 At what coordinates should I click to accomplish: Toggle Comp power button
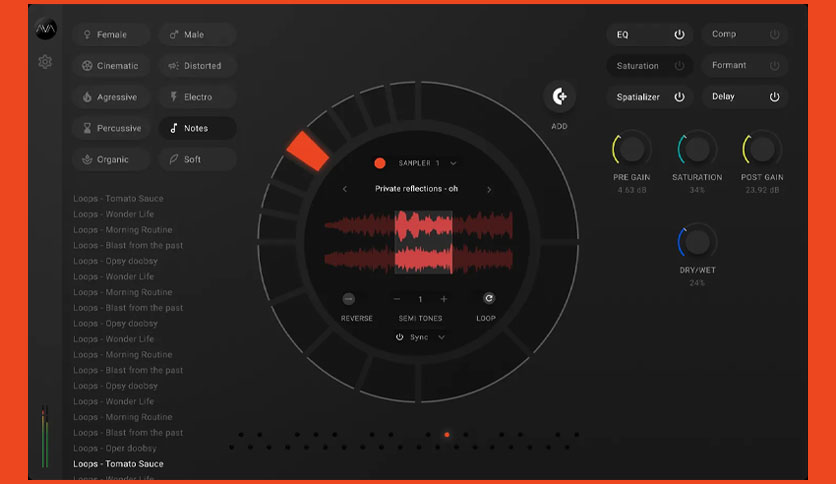click(775, 35)
